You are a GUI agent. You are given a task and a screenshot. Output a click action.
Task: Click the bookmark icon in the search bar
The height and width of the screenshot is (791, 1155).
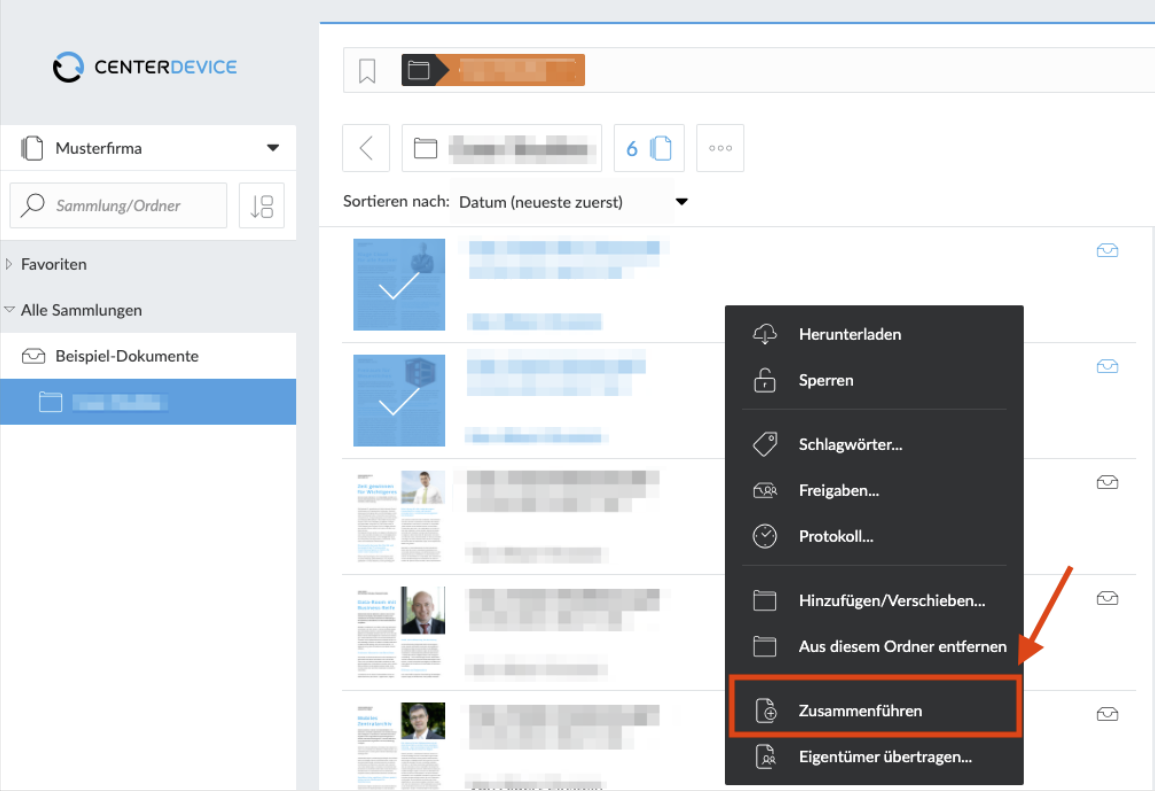coord(367,71)
